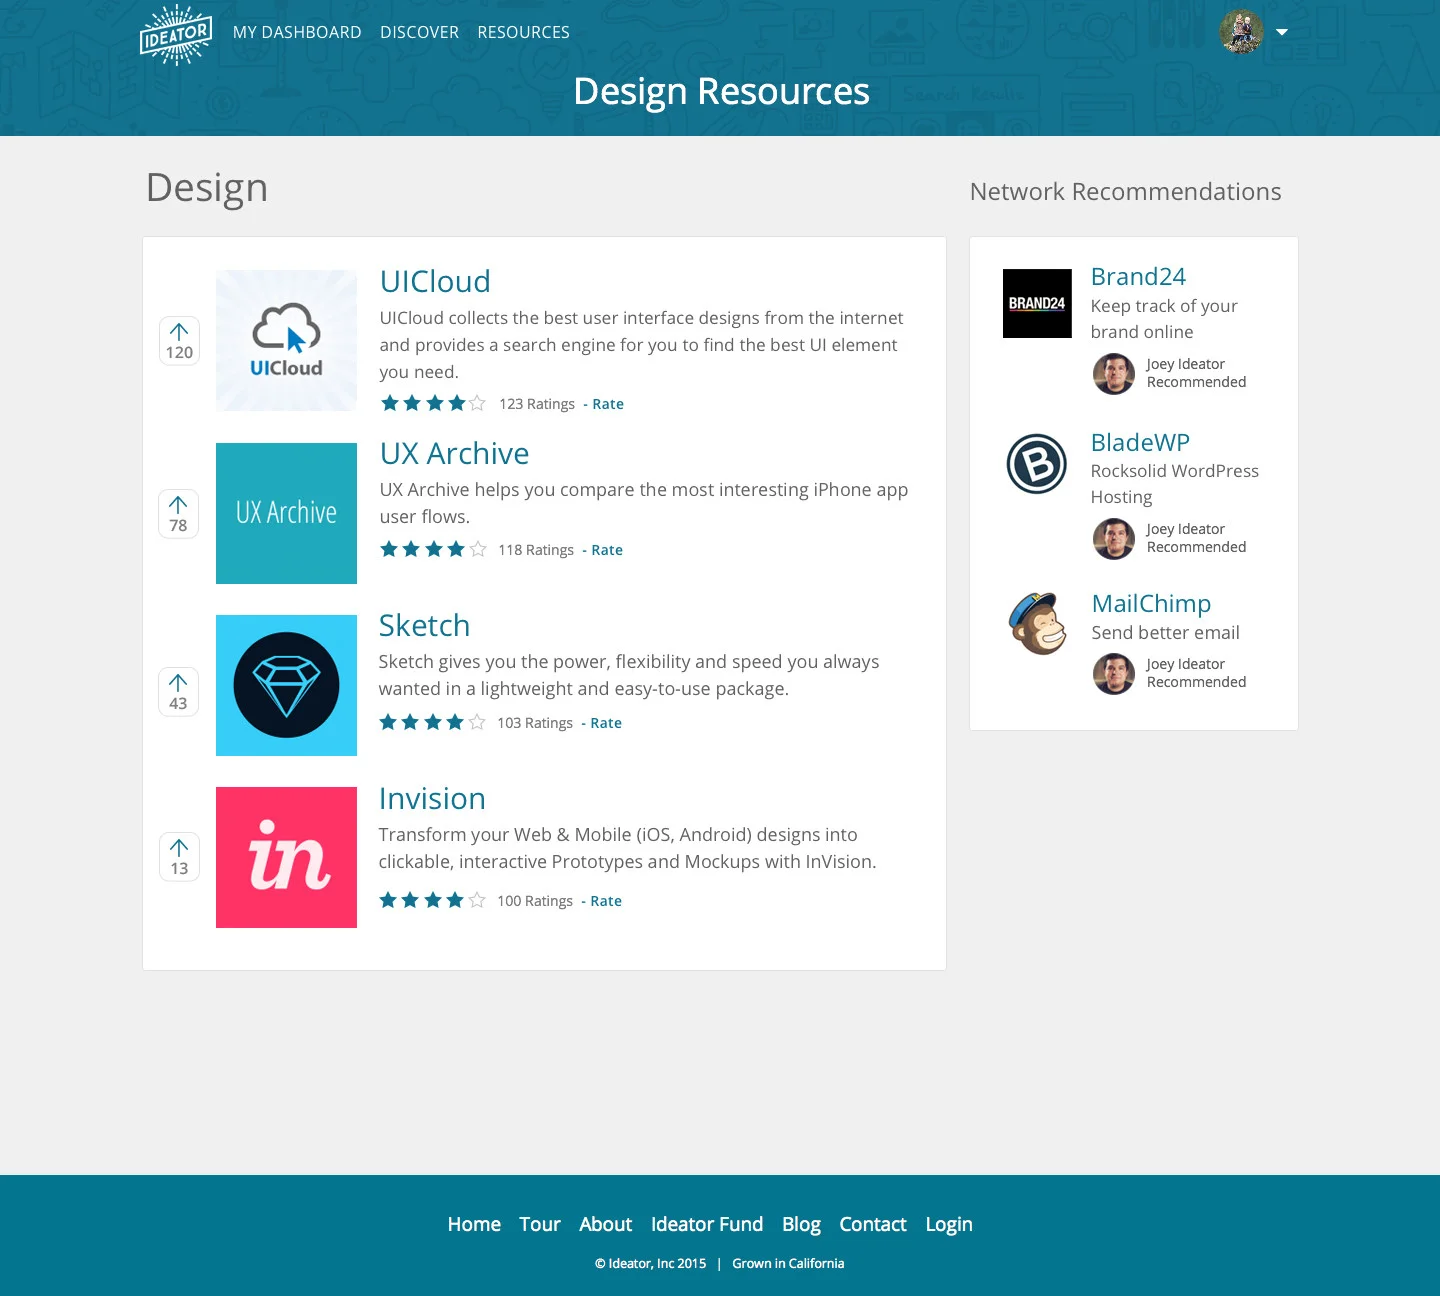Click Joey Ideator avatar under BladeWP
This screenshot has width=1440, height=1296.
point(1114,539)
